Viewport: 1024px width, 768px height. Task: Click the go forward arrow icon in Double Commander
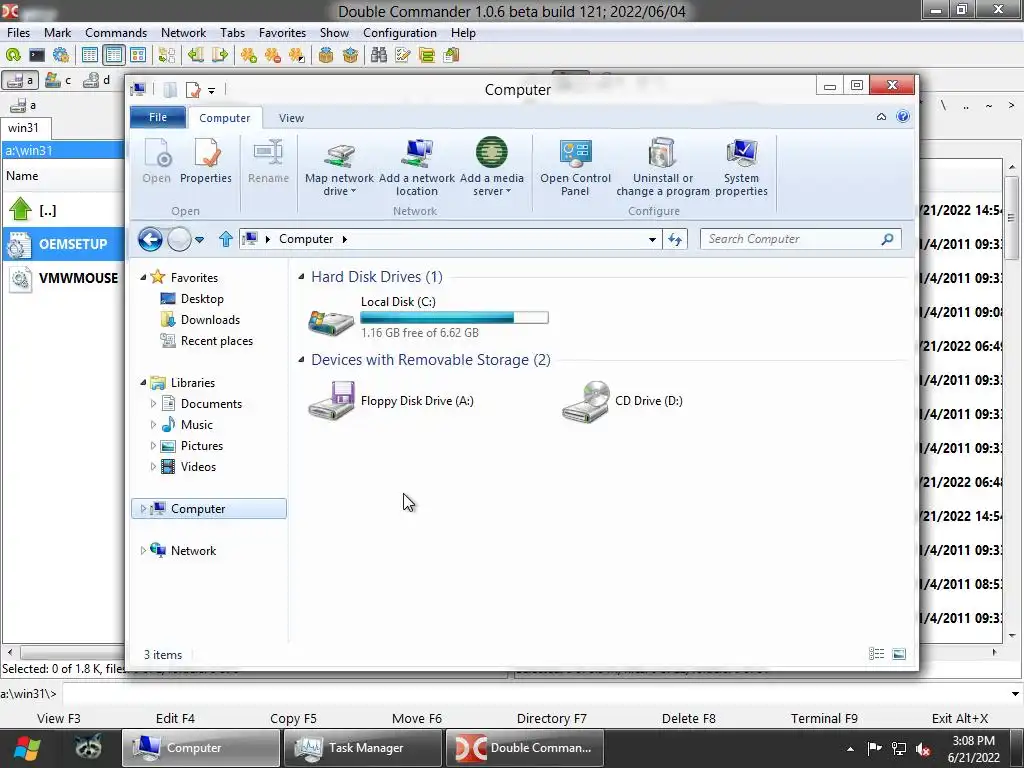[220, 55]
